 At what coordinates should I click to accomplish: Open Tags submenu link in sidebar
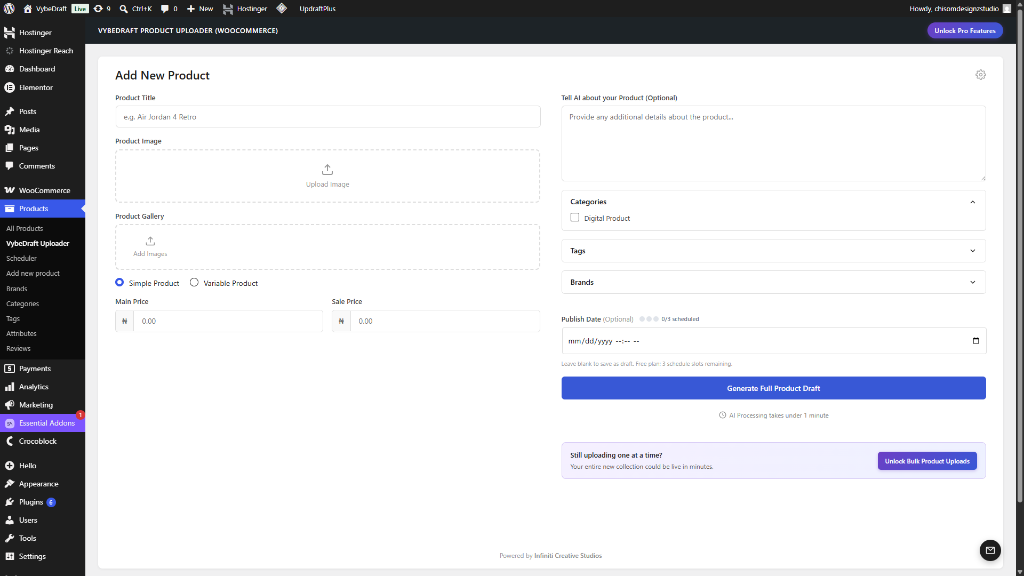tap(13, 319)
